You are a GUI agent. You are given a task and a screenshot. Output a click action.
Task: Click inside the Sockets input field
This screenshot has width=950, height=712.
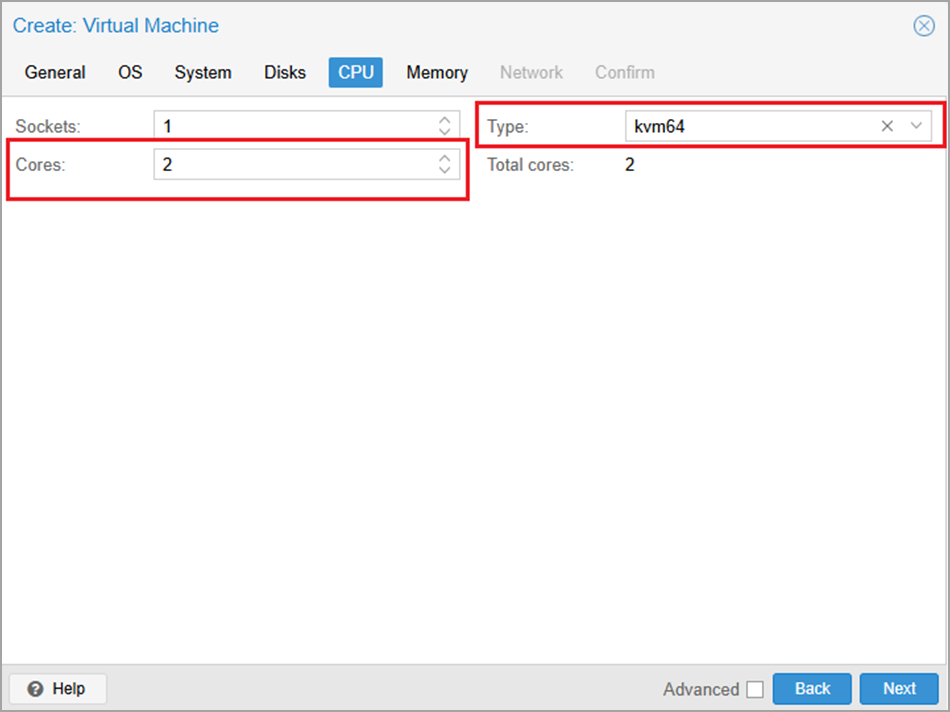pos(290,125)
